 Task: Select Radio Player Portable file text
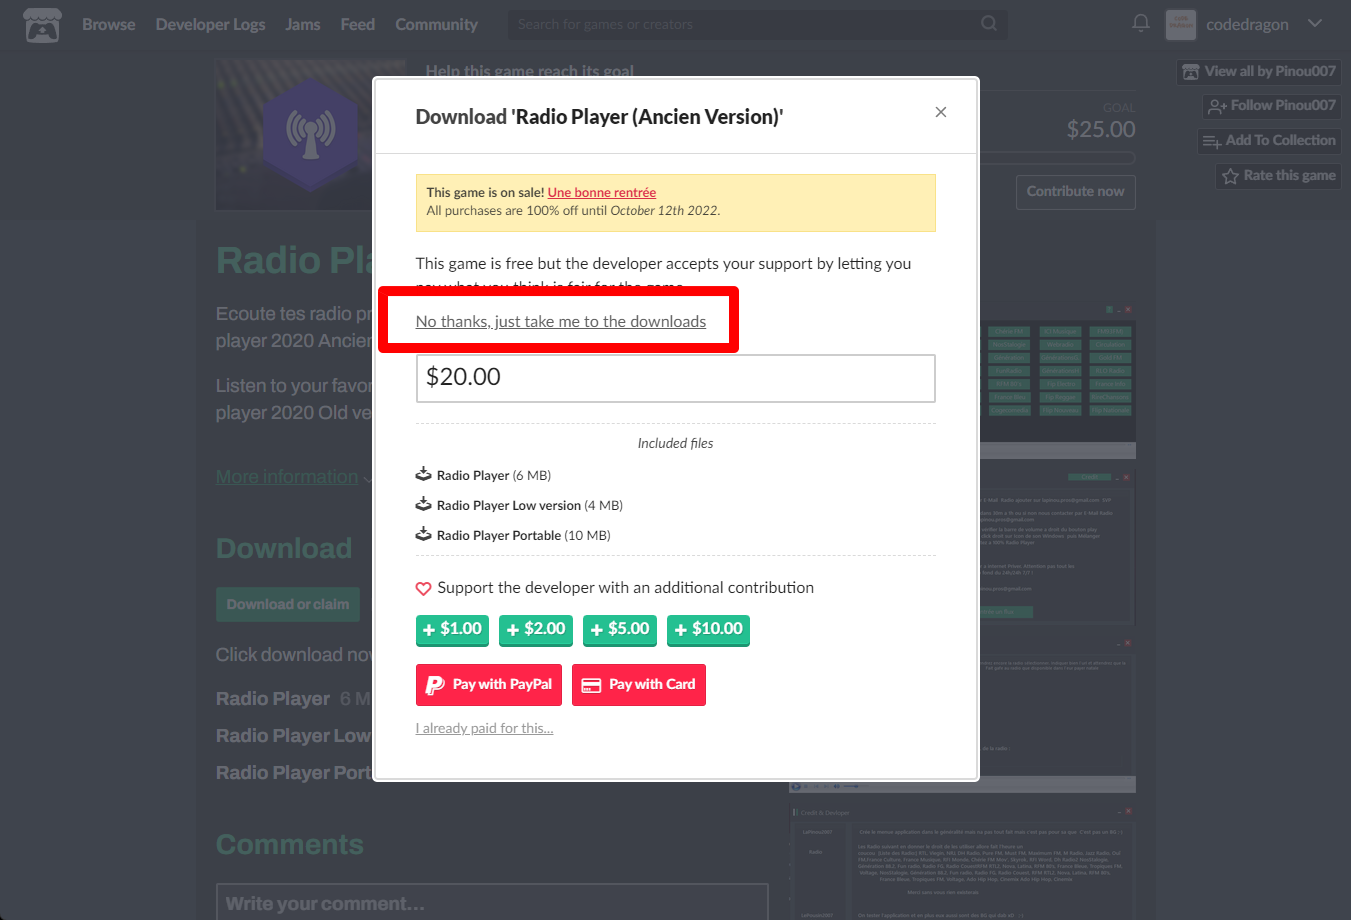coord(499,535)
